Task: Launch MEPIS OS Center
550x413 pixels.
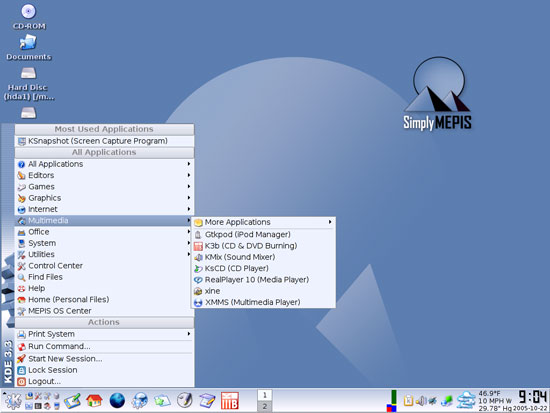Action: click(104, 311)
